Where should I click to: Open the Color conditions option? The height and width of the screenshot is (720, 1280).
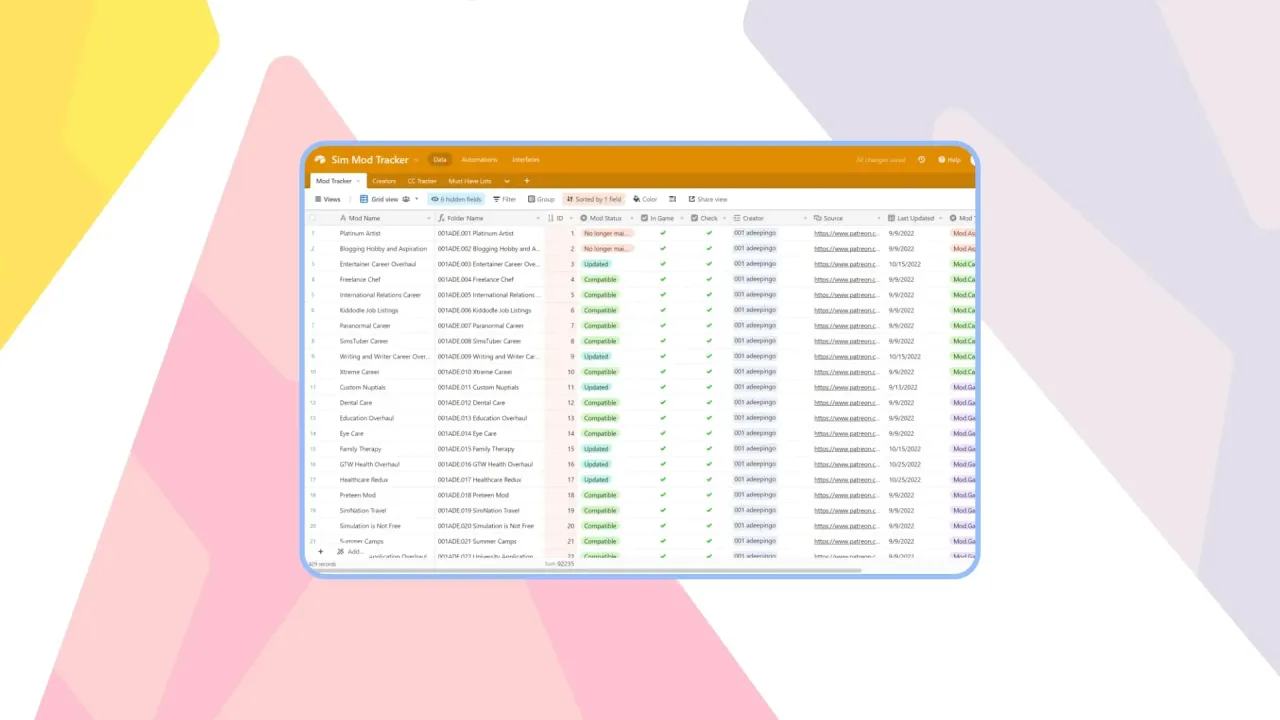pyautogui.click(x=646, y=199)
